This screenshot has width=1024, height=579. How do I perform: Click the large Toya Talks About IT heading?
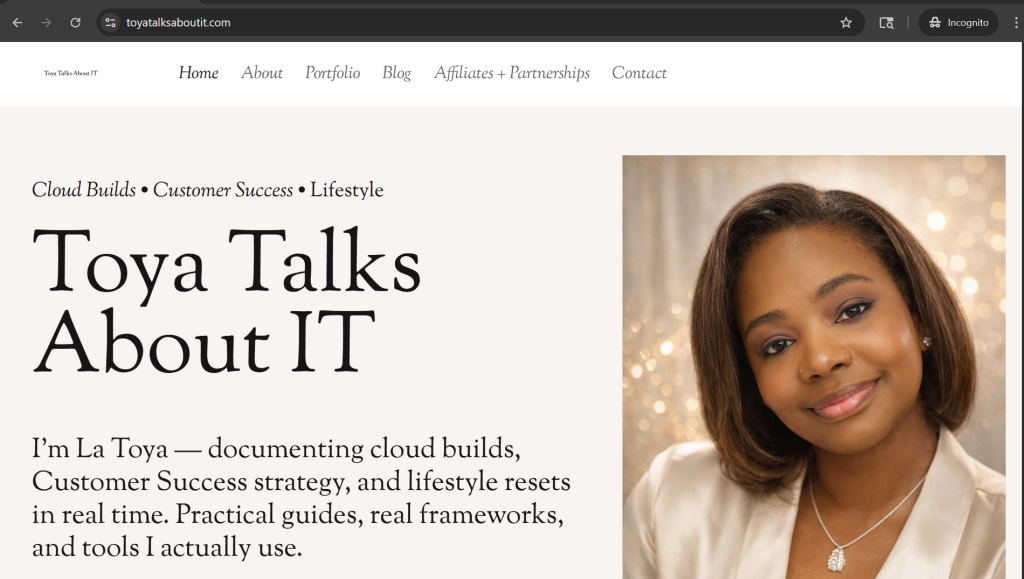tap(227, 302)
